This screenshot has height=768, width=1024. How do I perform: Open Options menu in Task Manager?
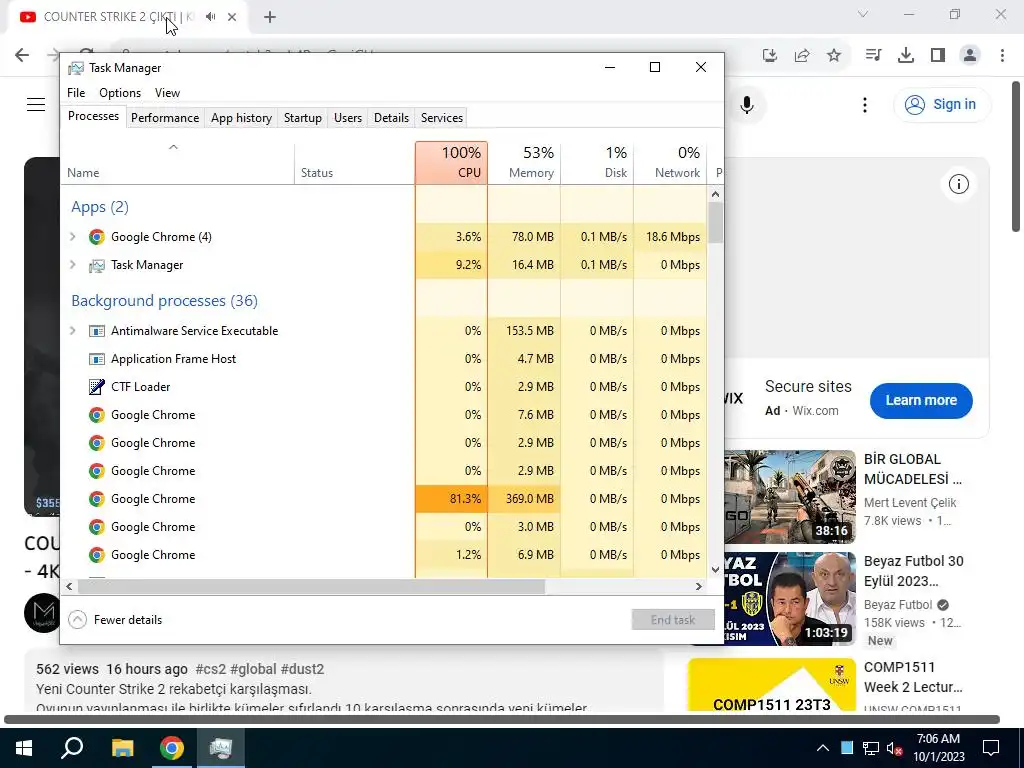[120, 93]
